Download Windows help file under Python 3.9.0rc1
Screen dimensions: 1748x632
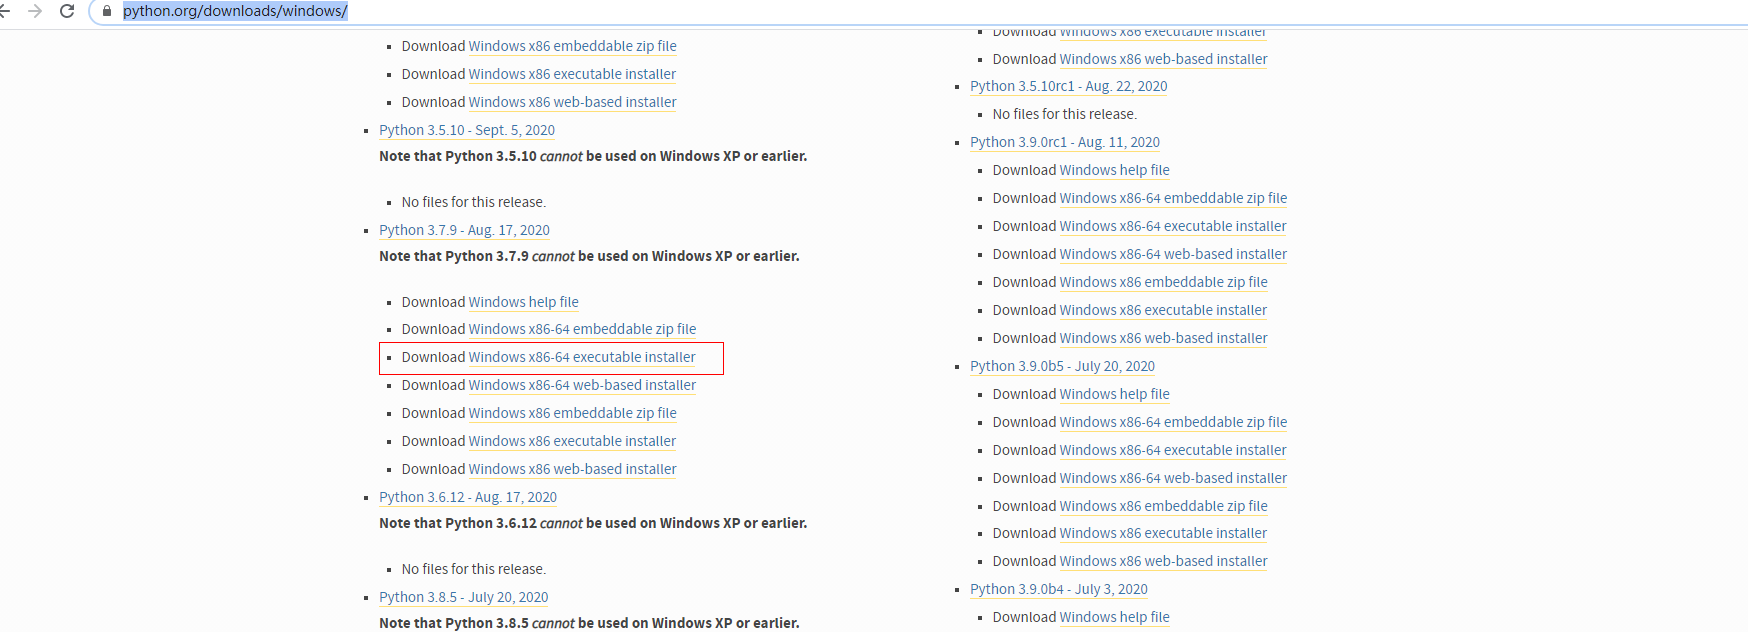coord(1114,170)
